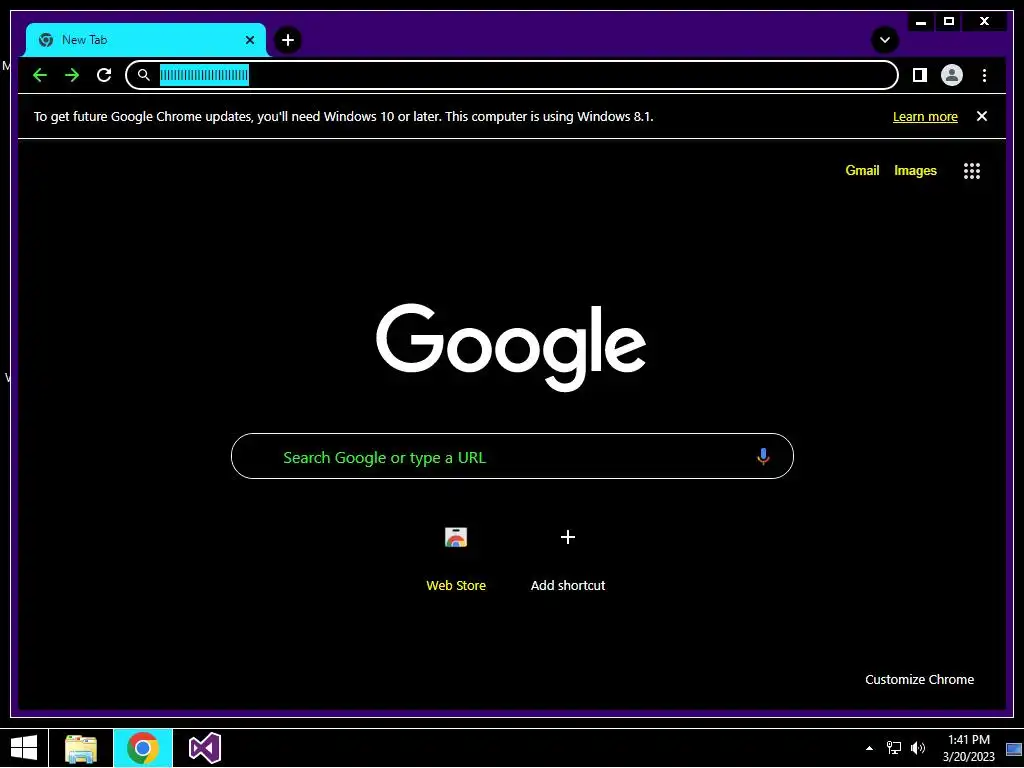Maximize the Chrome window
Screen dimensions: 1024x768
(x=949, y=22)
